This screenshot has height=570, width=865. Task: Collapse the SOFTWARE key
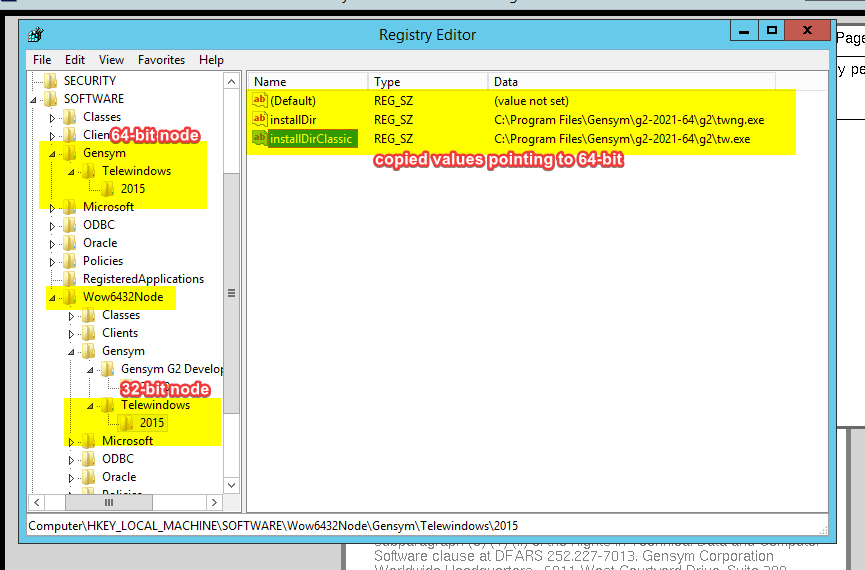point(33,100)
